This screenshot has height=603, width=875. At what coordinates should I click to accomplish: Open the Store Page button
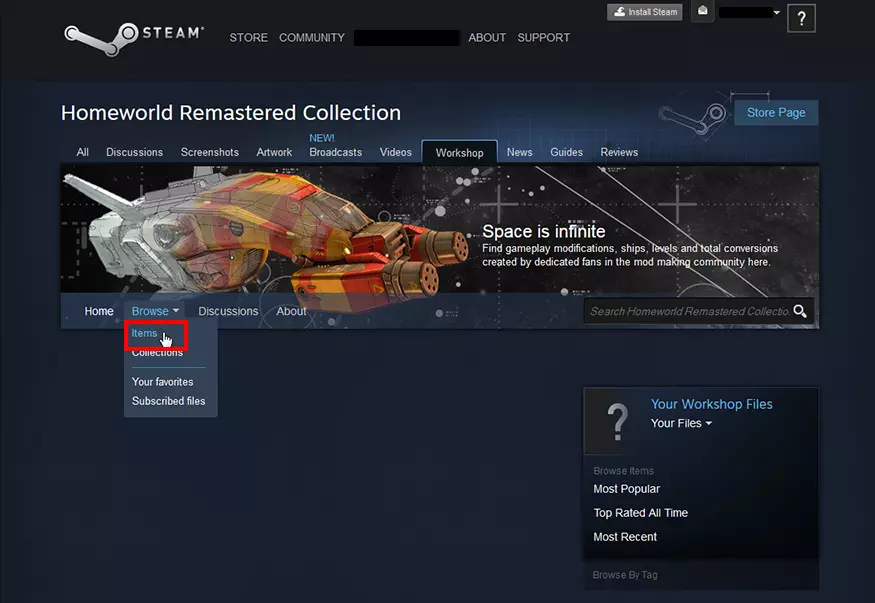click(776, 113)
